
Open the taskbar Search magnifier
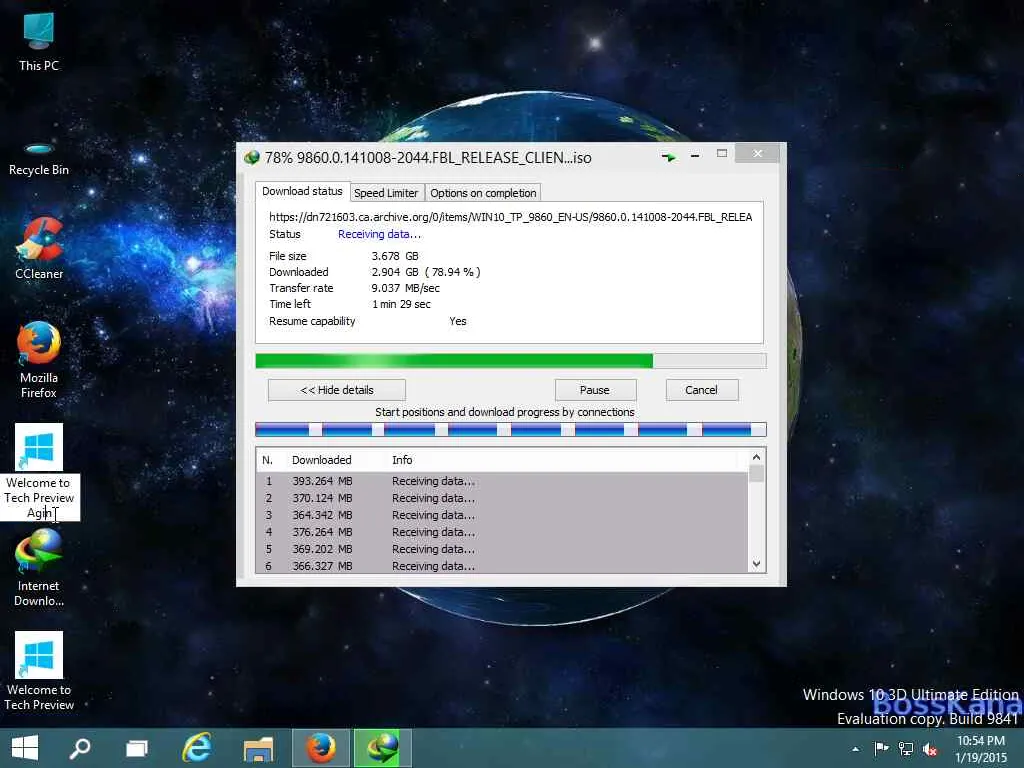[x=80, y=748]
